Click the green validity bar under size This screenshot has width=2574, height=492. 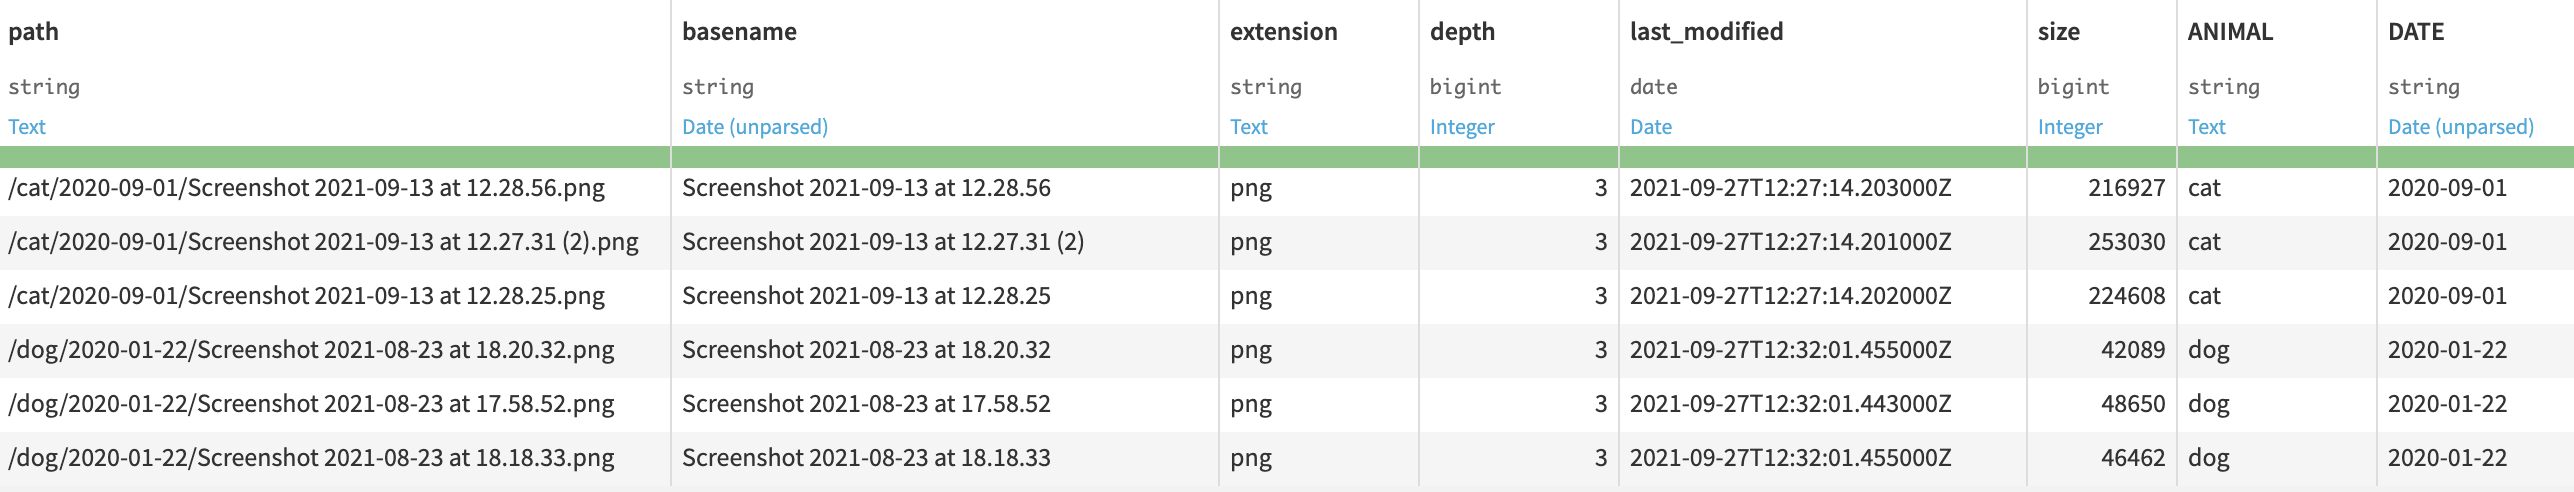click(2101, 156)
